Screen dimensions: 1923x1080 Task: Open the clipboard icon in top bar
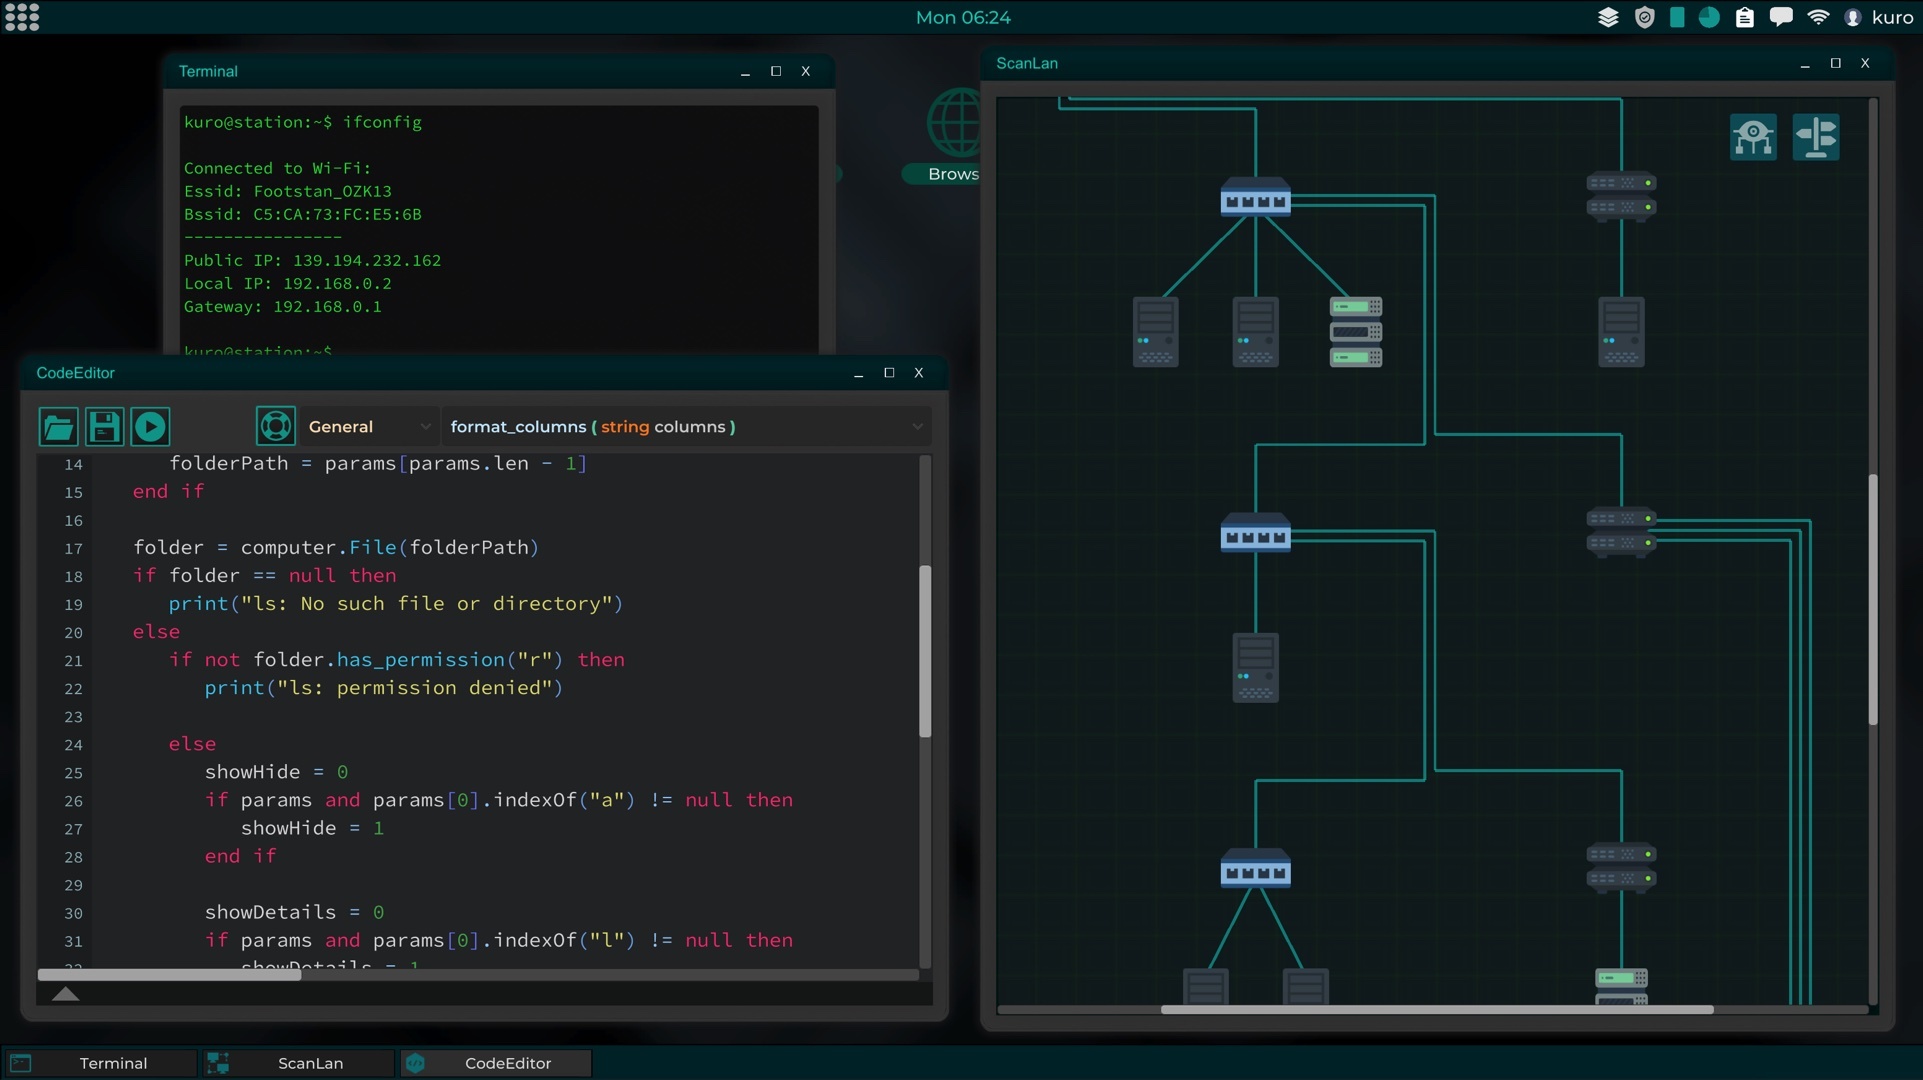pos(1744,17)
